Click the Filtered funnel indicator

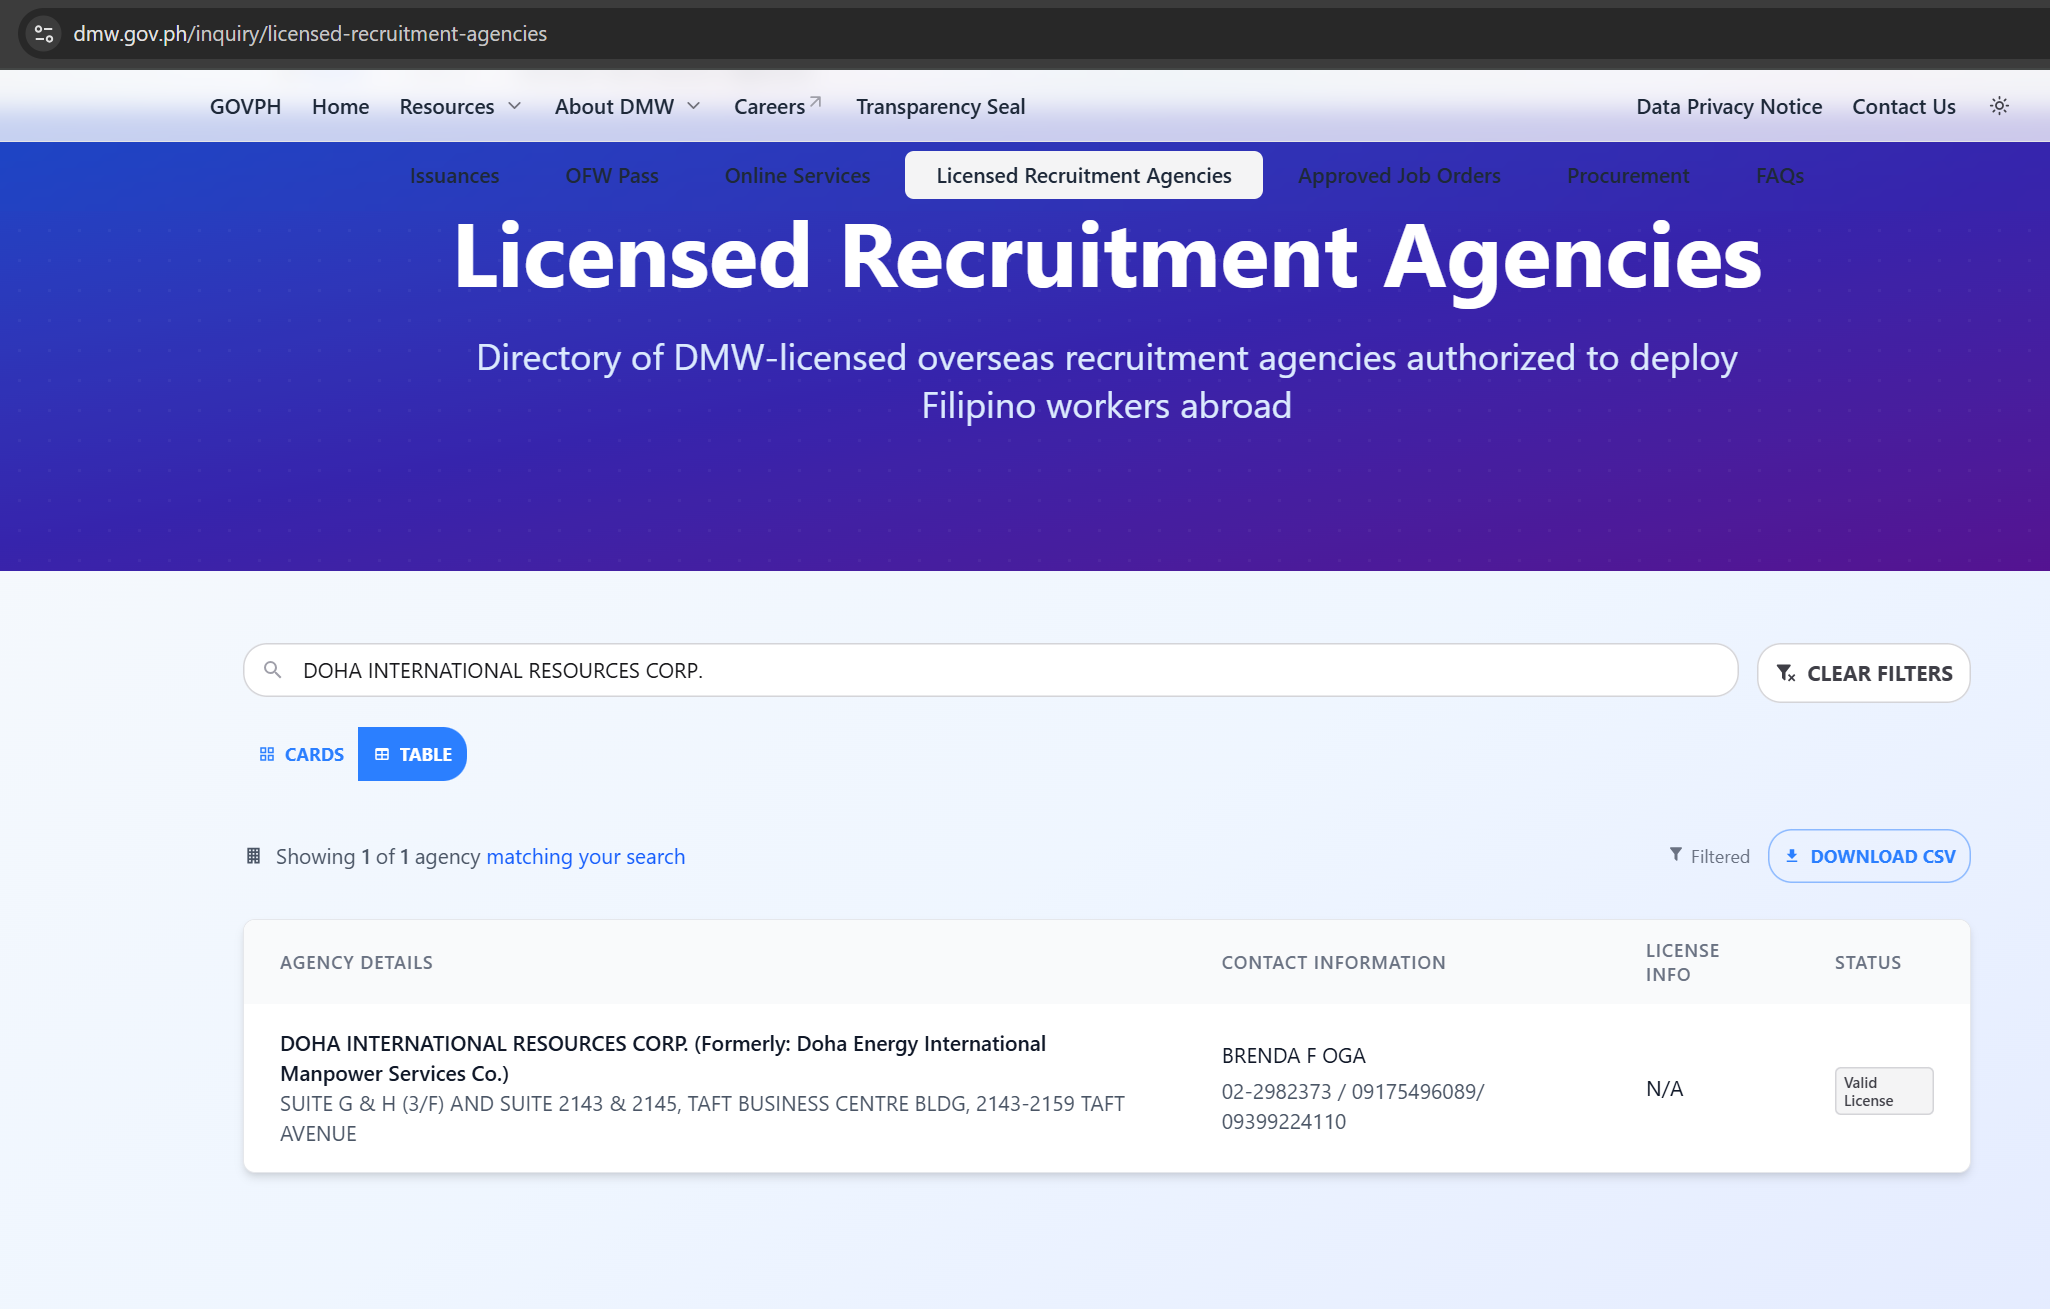(1709, 856)
